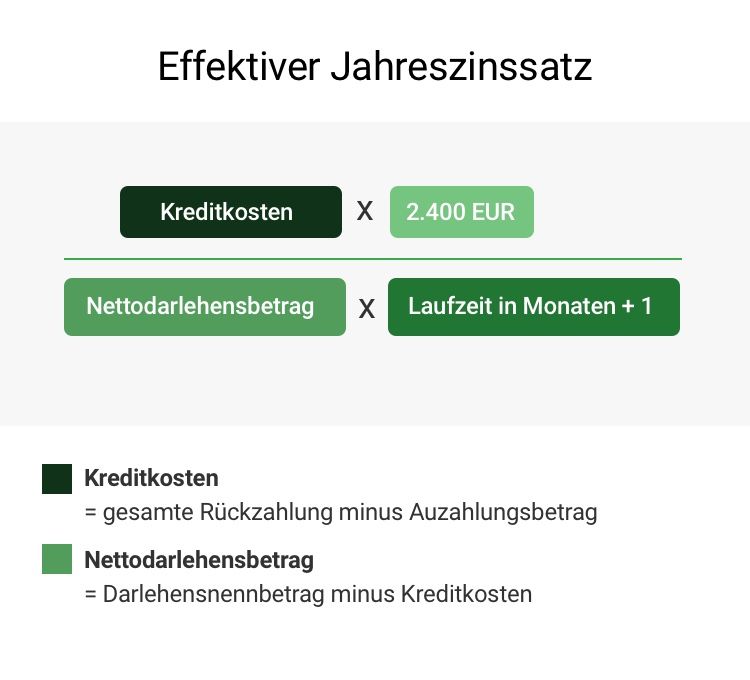Click the equals sign before Darlehensnennbetrag
The height and width of the screenshot is (680, 750).
click(x=90, y=594)
